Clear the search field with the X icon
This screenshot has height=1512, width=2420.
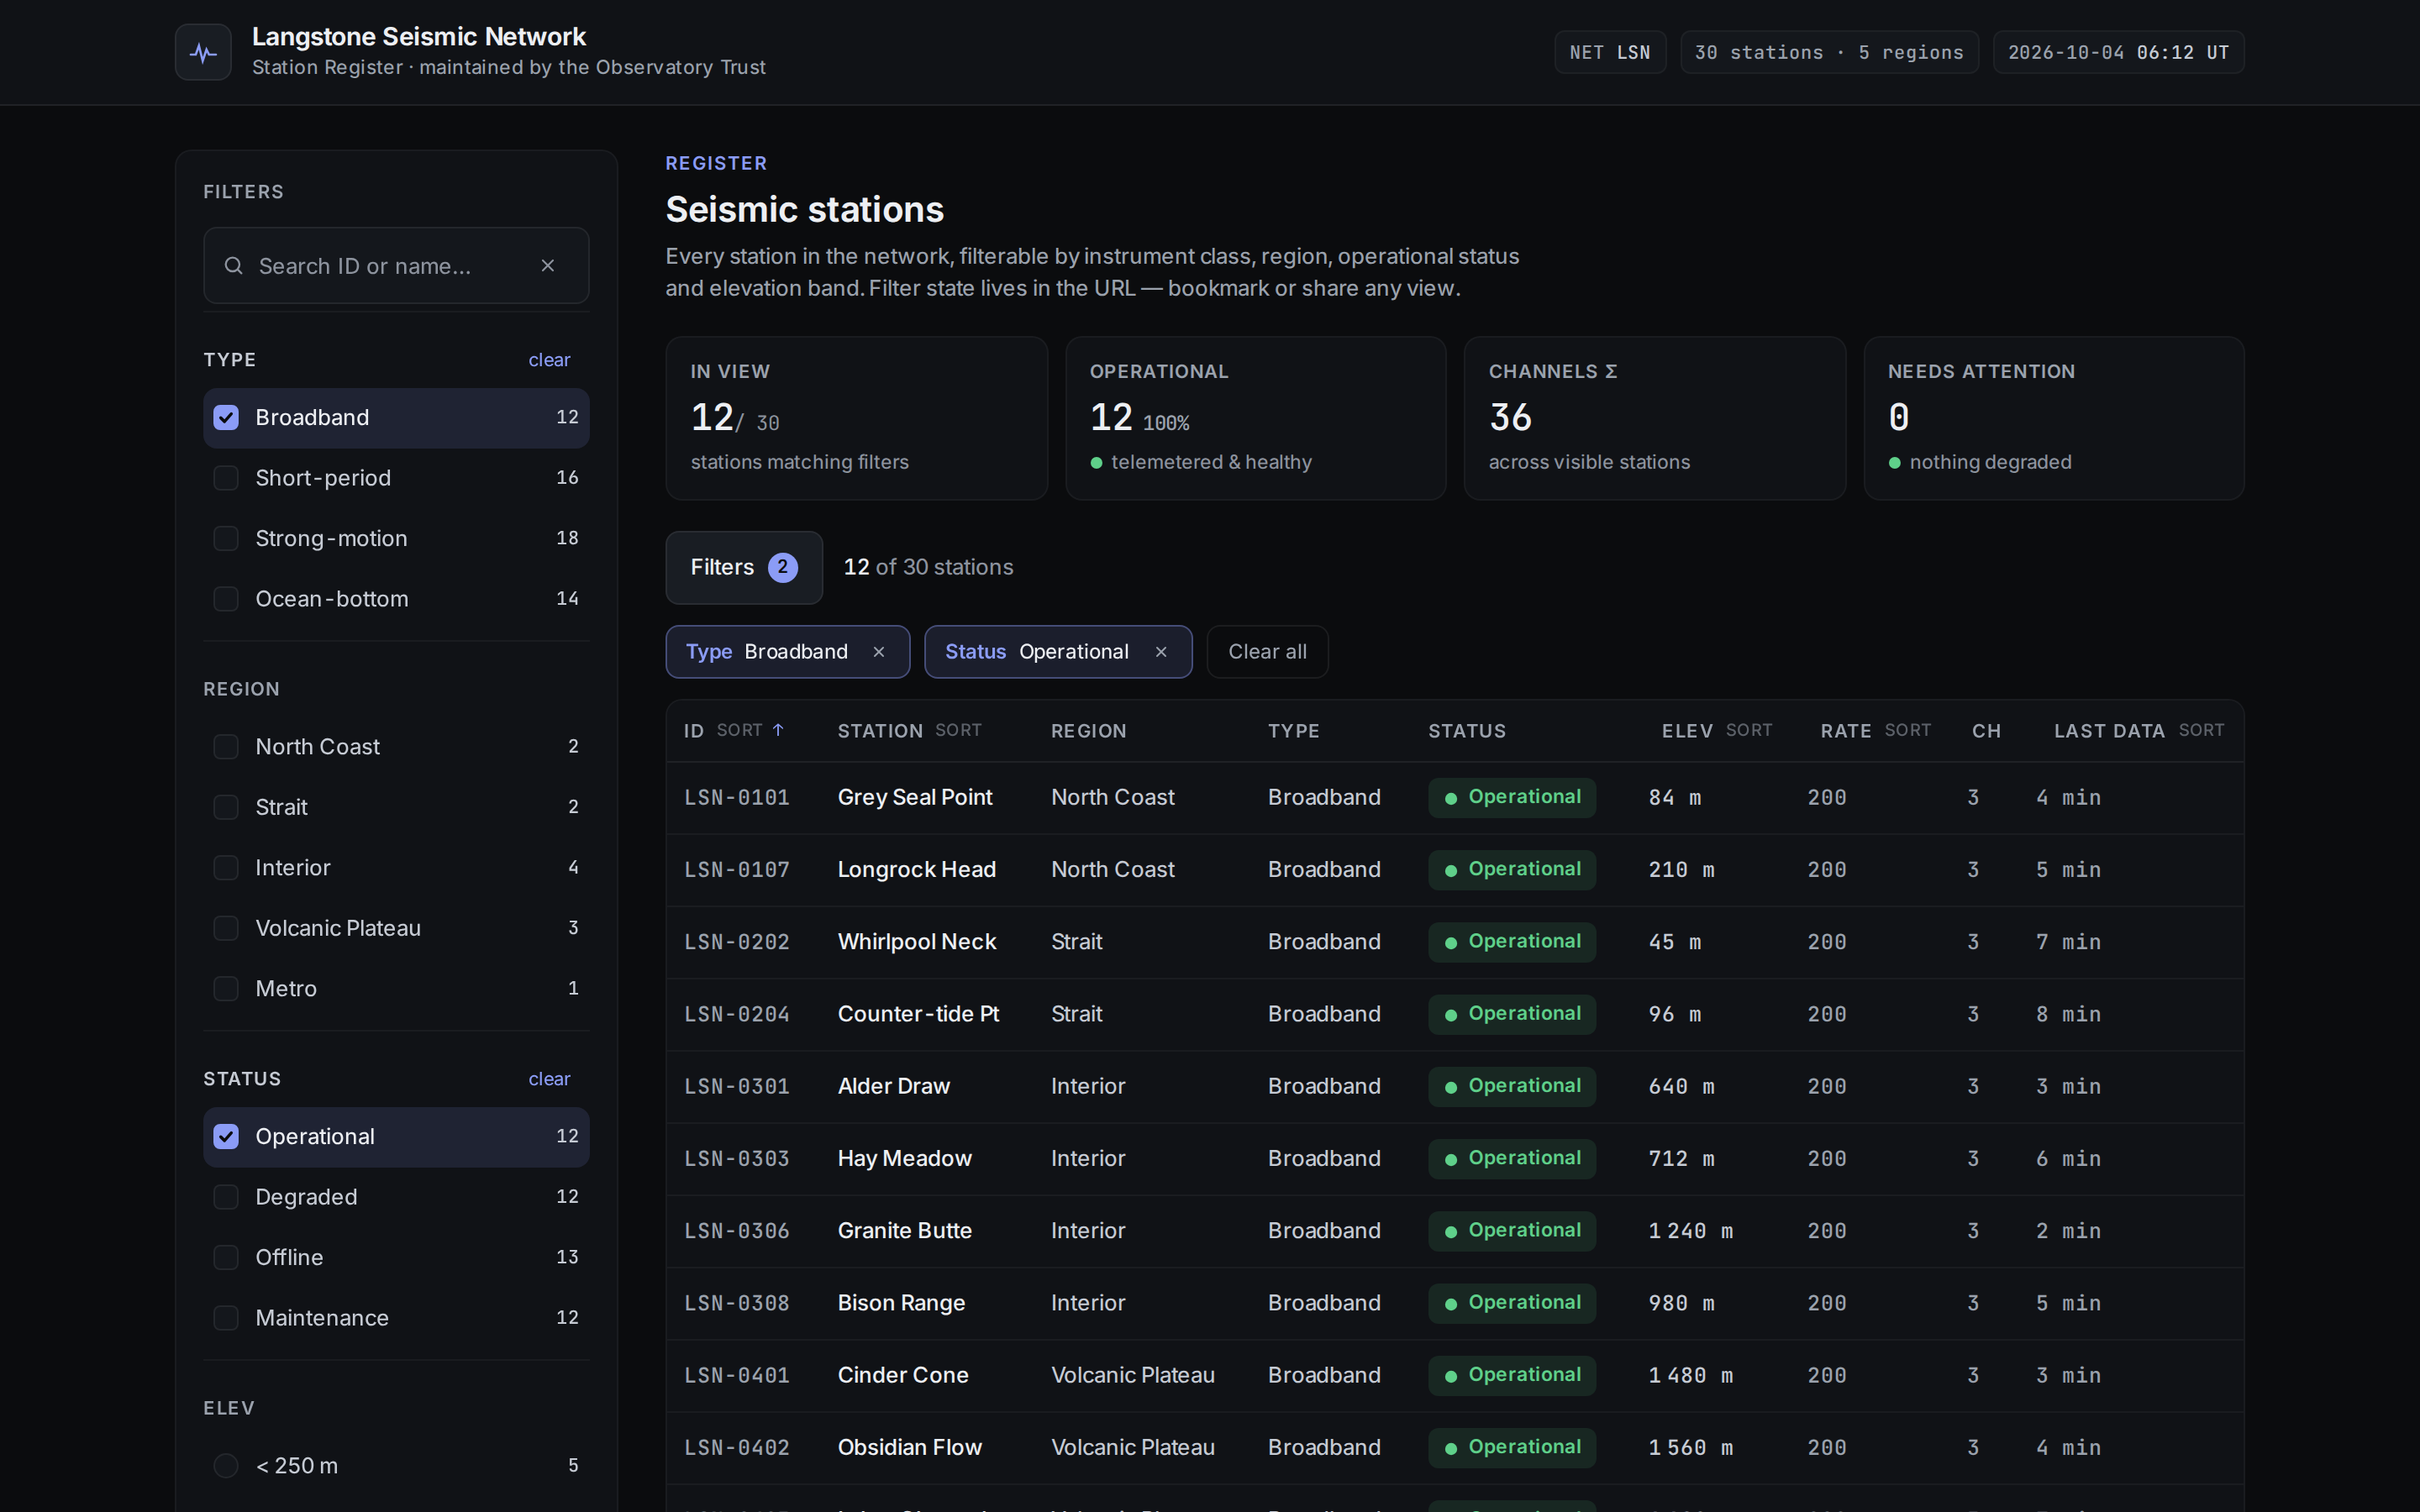[x=547, y=265]
